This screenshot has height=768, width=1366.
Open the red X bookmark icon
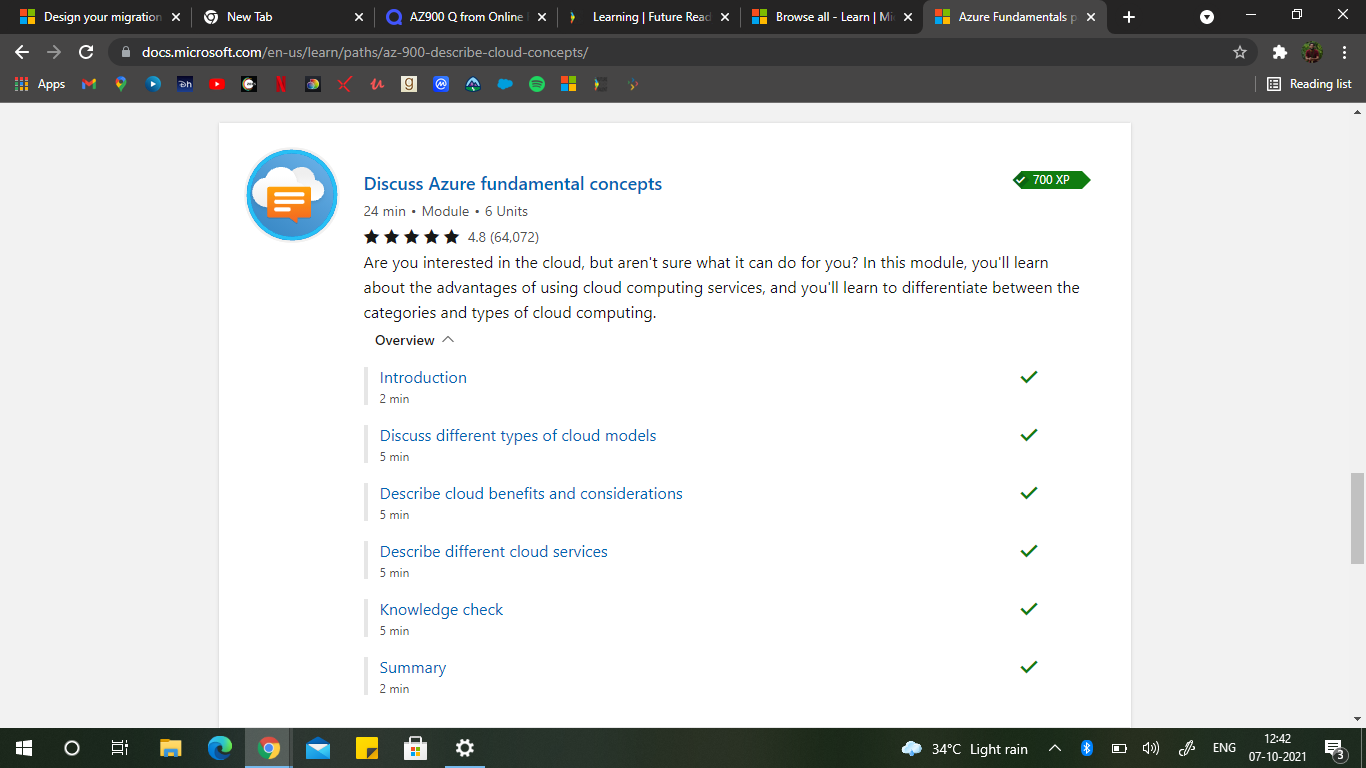coord(345,84)
